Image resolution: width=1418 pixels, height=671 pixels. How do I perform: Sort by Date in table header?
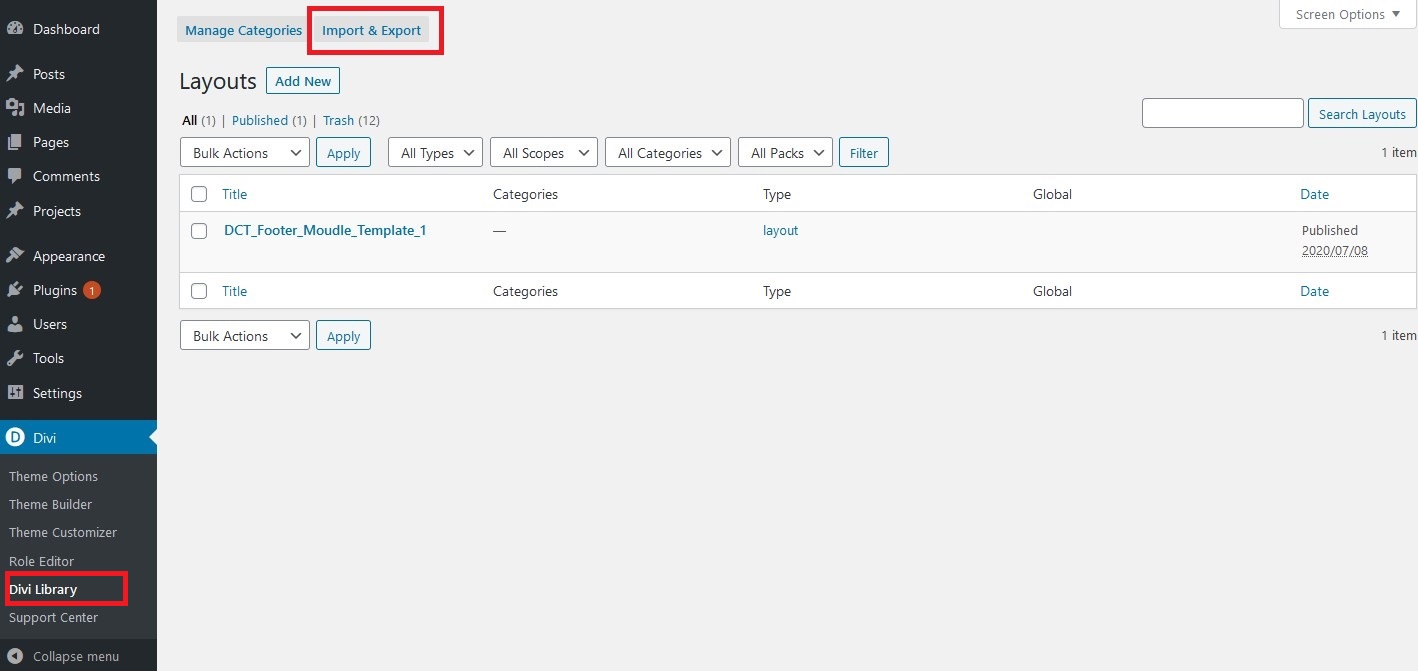(x=1315, y=194)
